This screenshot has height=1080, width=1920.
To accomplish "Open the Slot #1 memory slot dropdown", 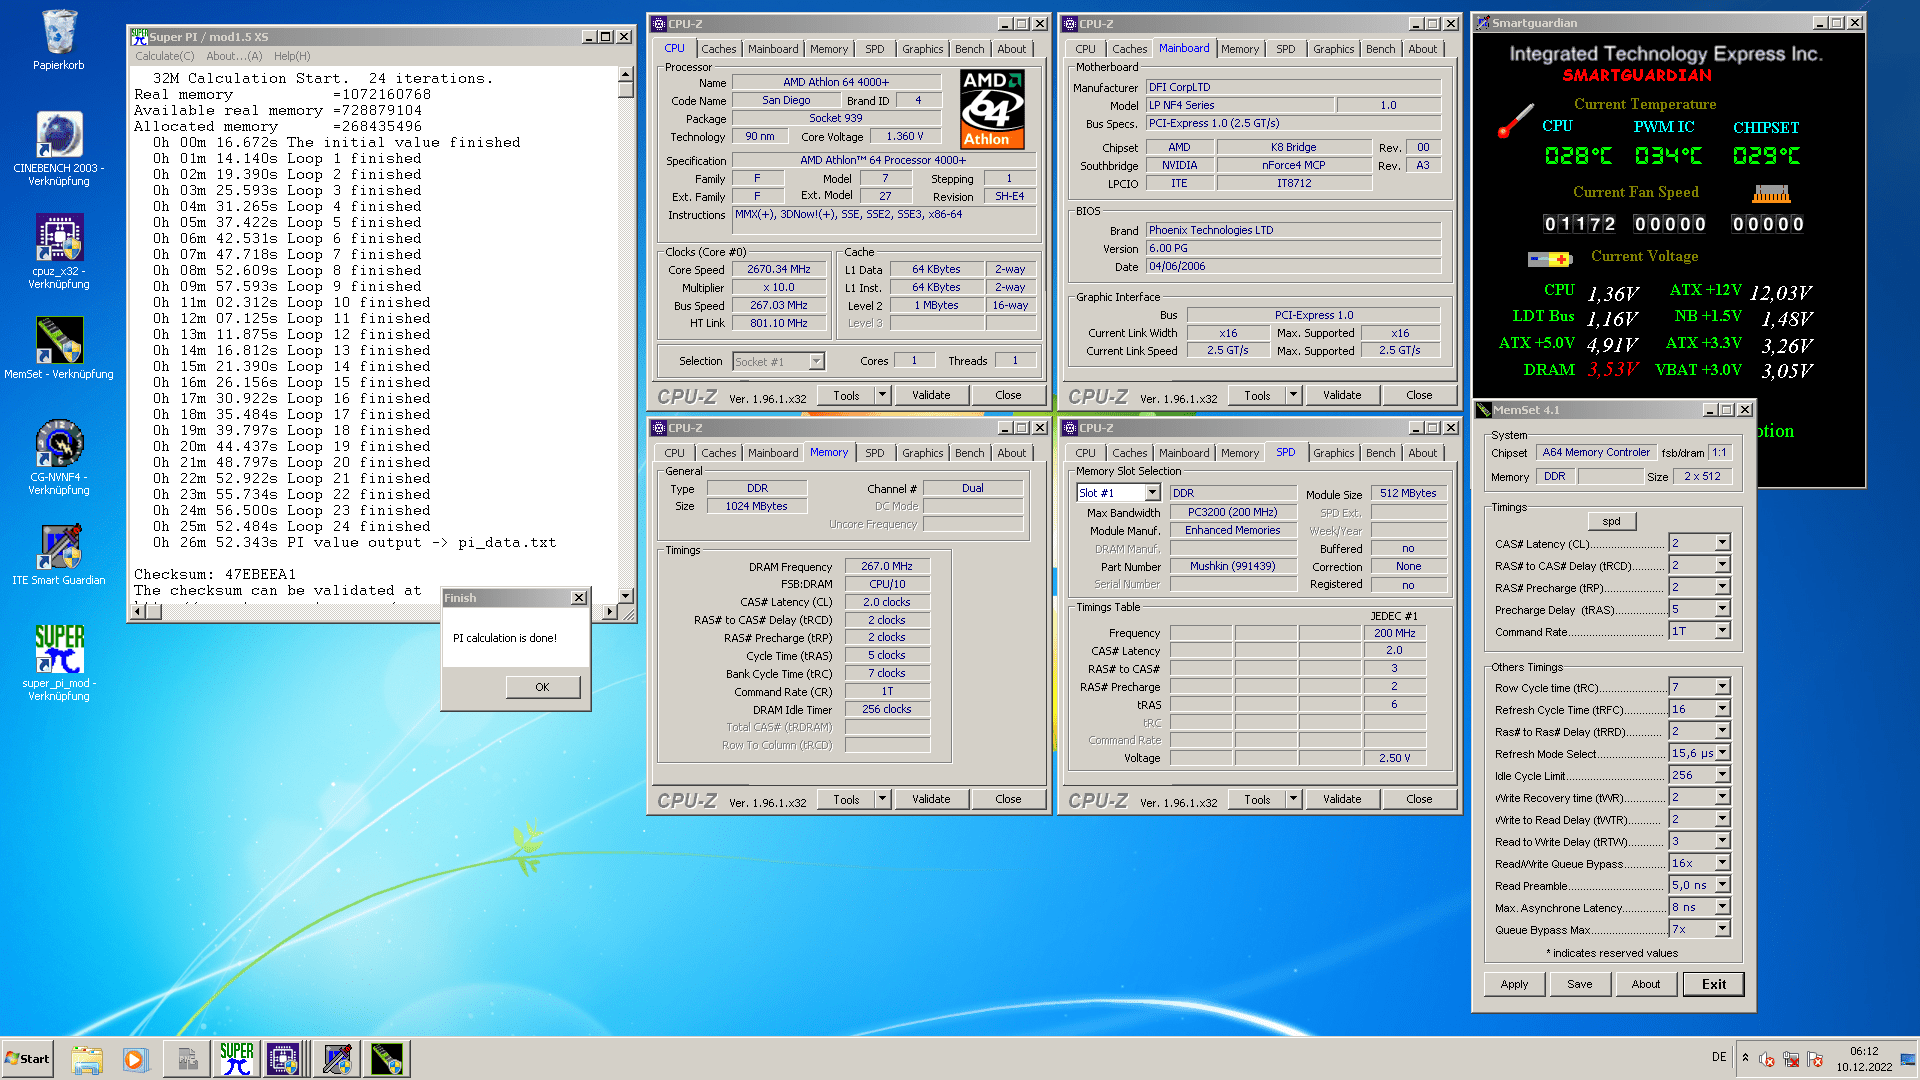I will [1152, 493].
